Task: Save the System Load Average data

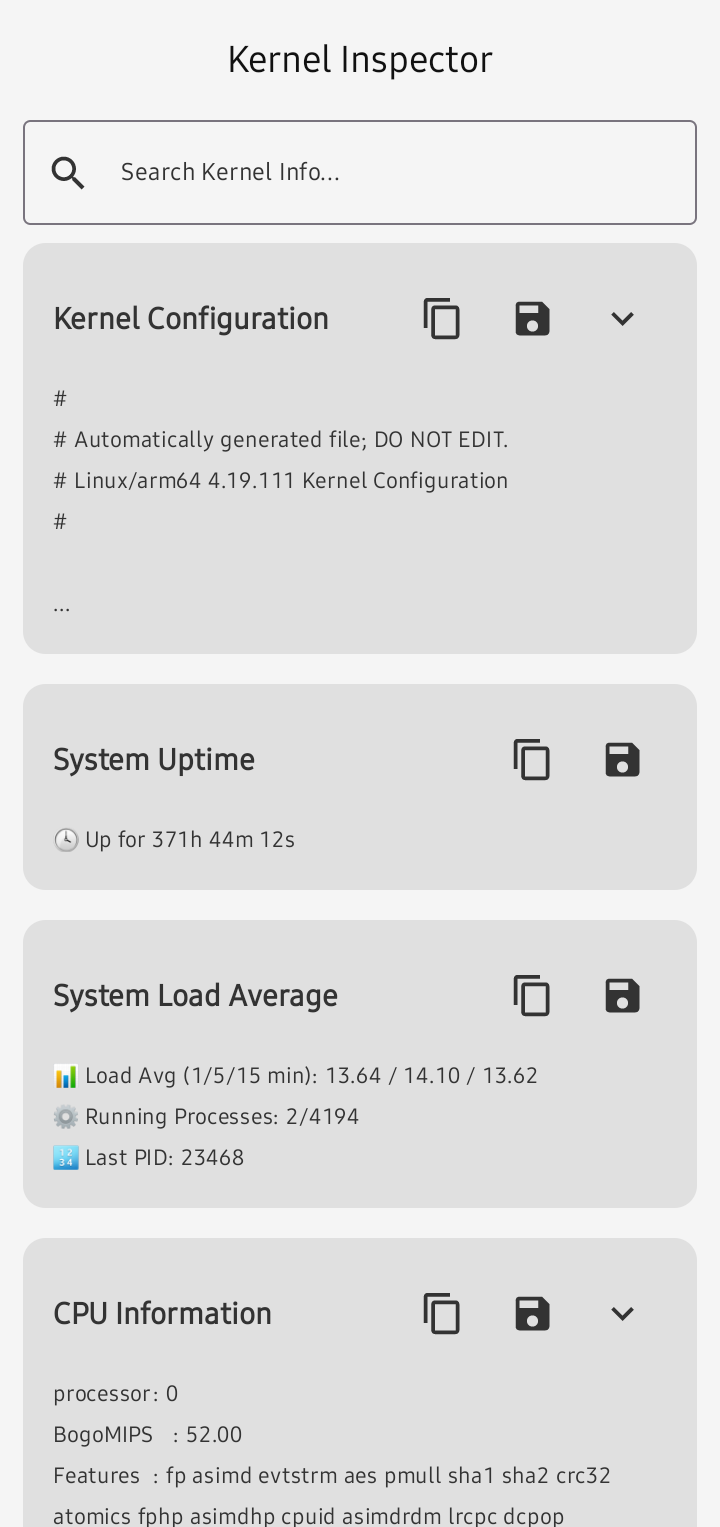Action: [x=622, y=996]
